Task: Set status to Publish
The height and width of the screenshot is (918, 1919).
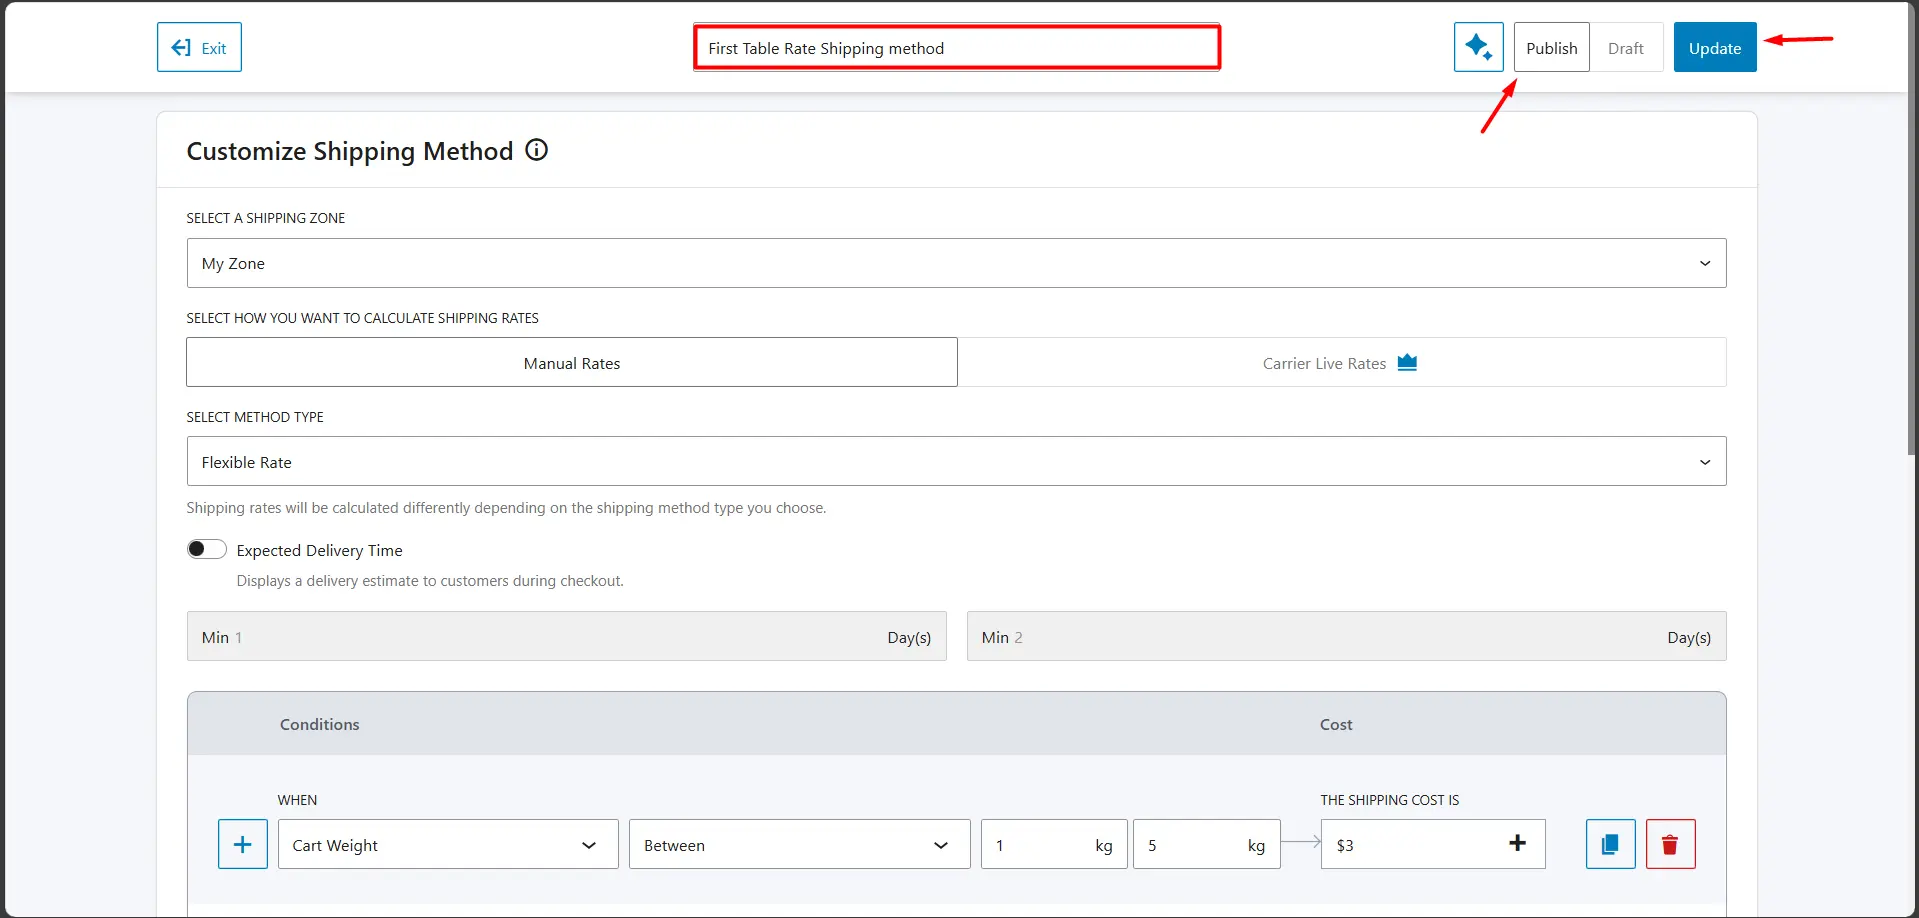Action: click(1551, 48)
